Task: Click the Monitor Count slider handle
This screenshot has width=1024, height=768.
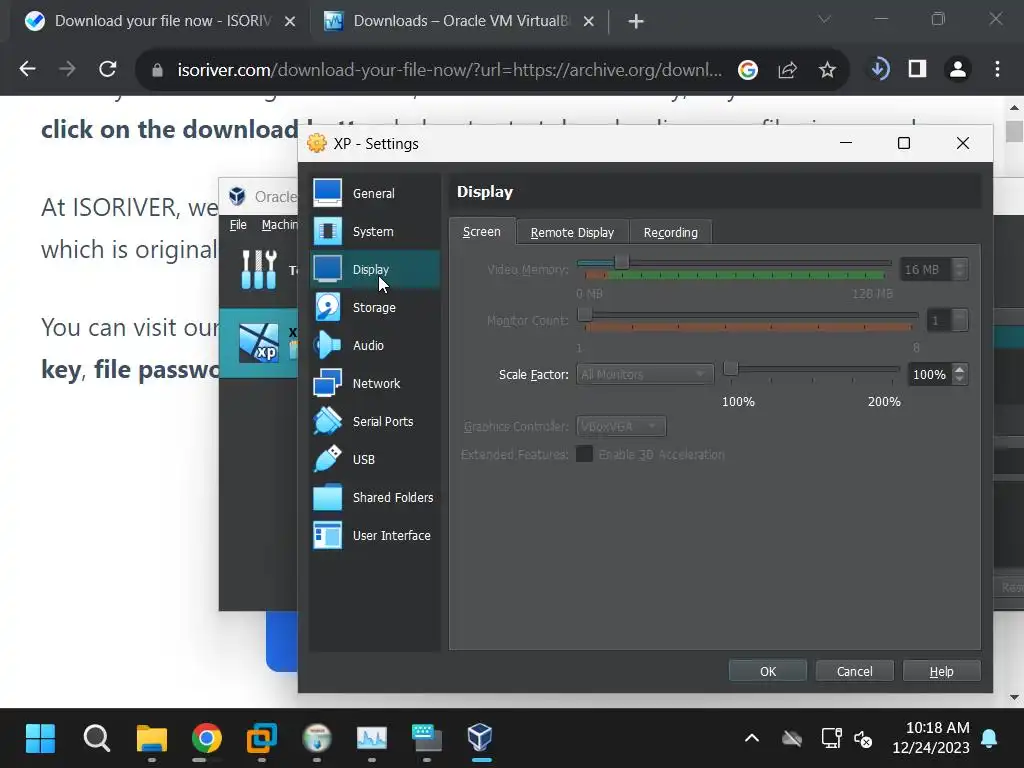Action: [x=585, y=314]
